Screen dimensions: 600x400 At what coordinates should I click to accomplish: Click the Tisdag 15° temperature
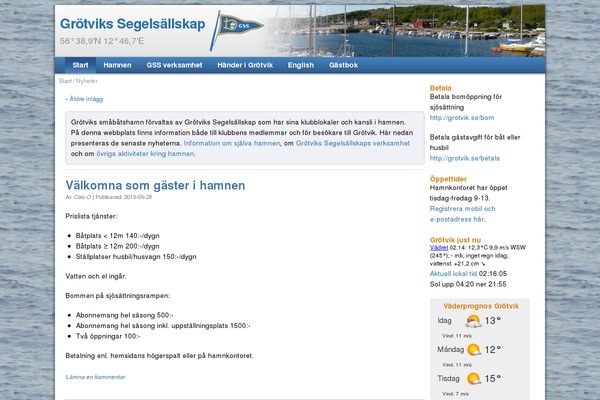493,379
